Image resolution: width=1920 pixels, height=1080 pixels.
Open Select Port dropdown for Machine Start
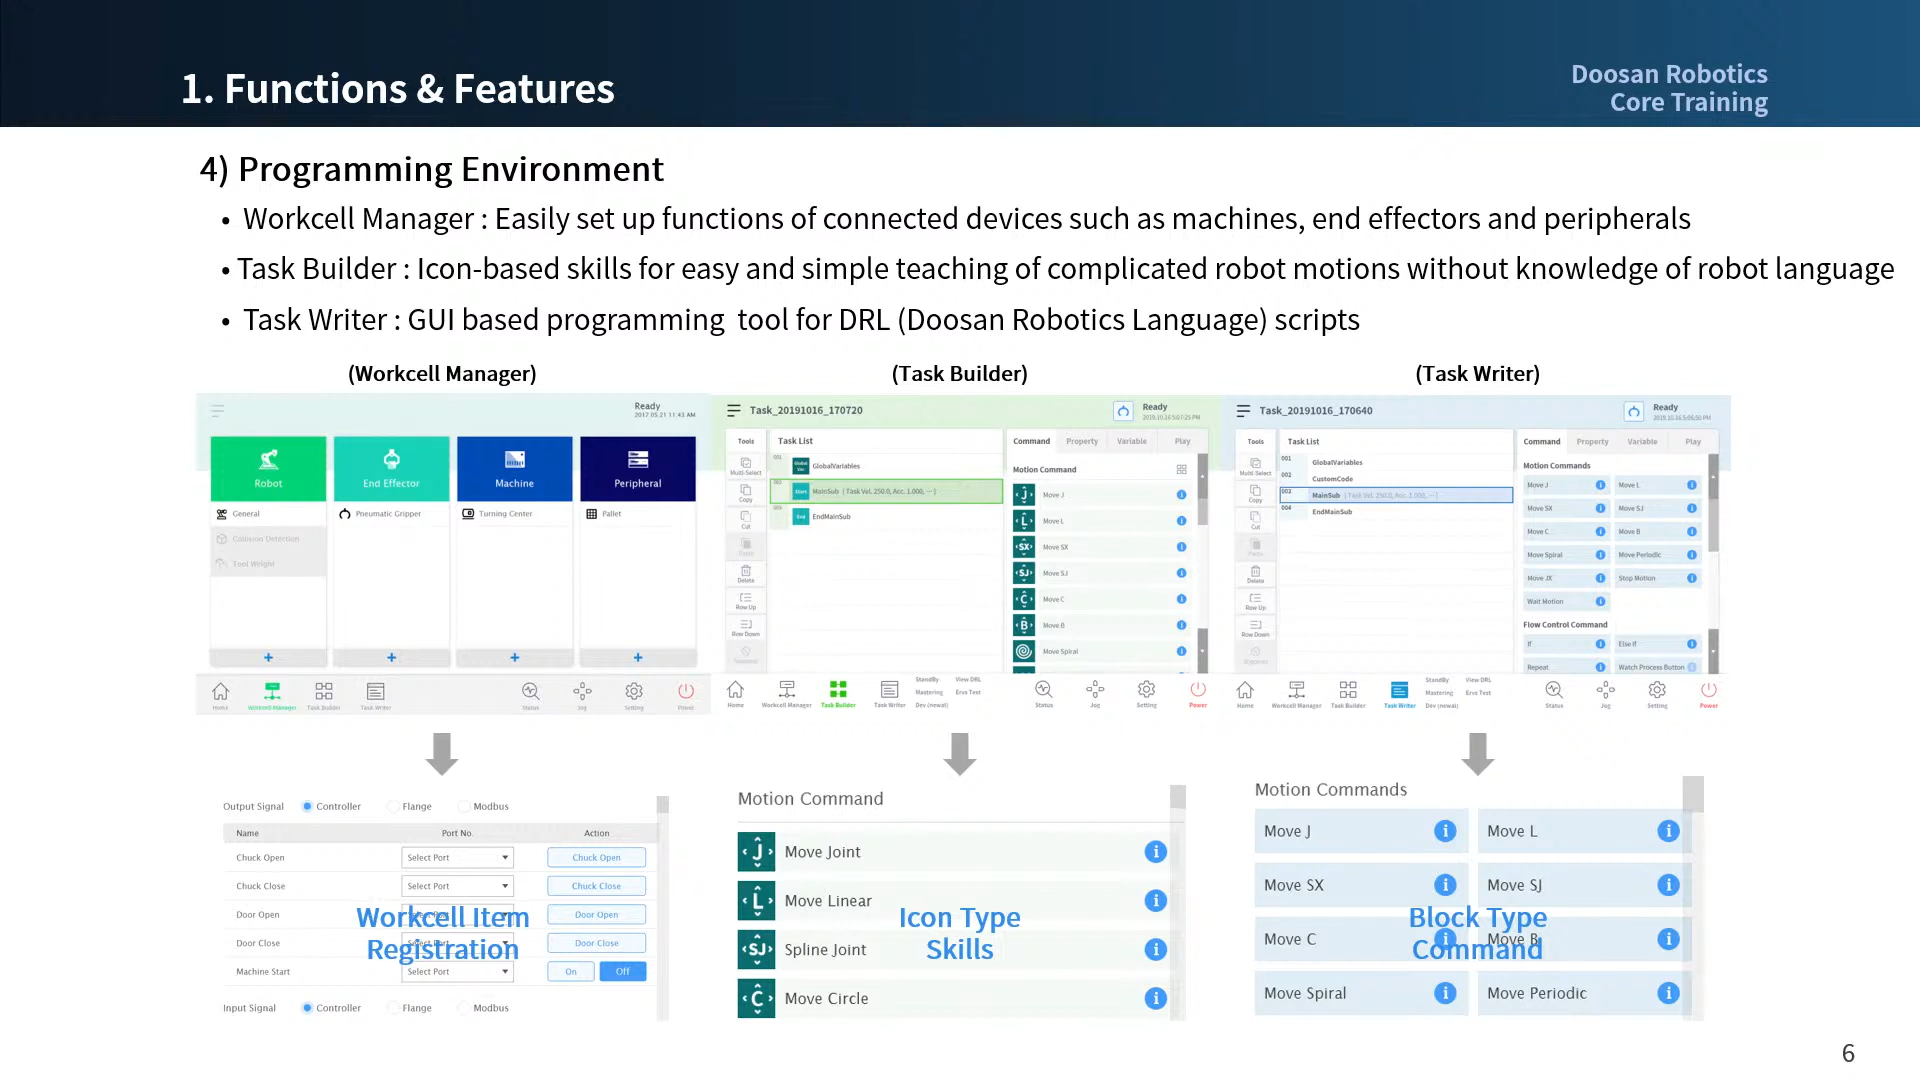pos(457,972)
